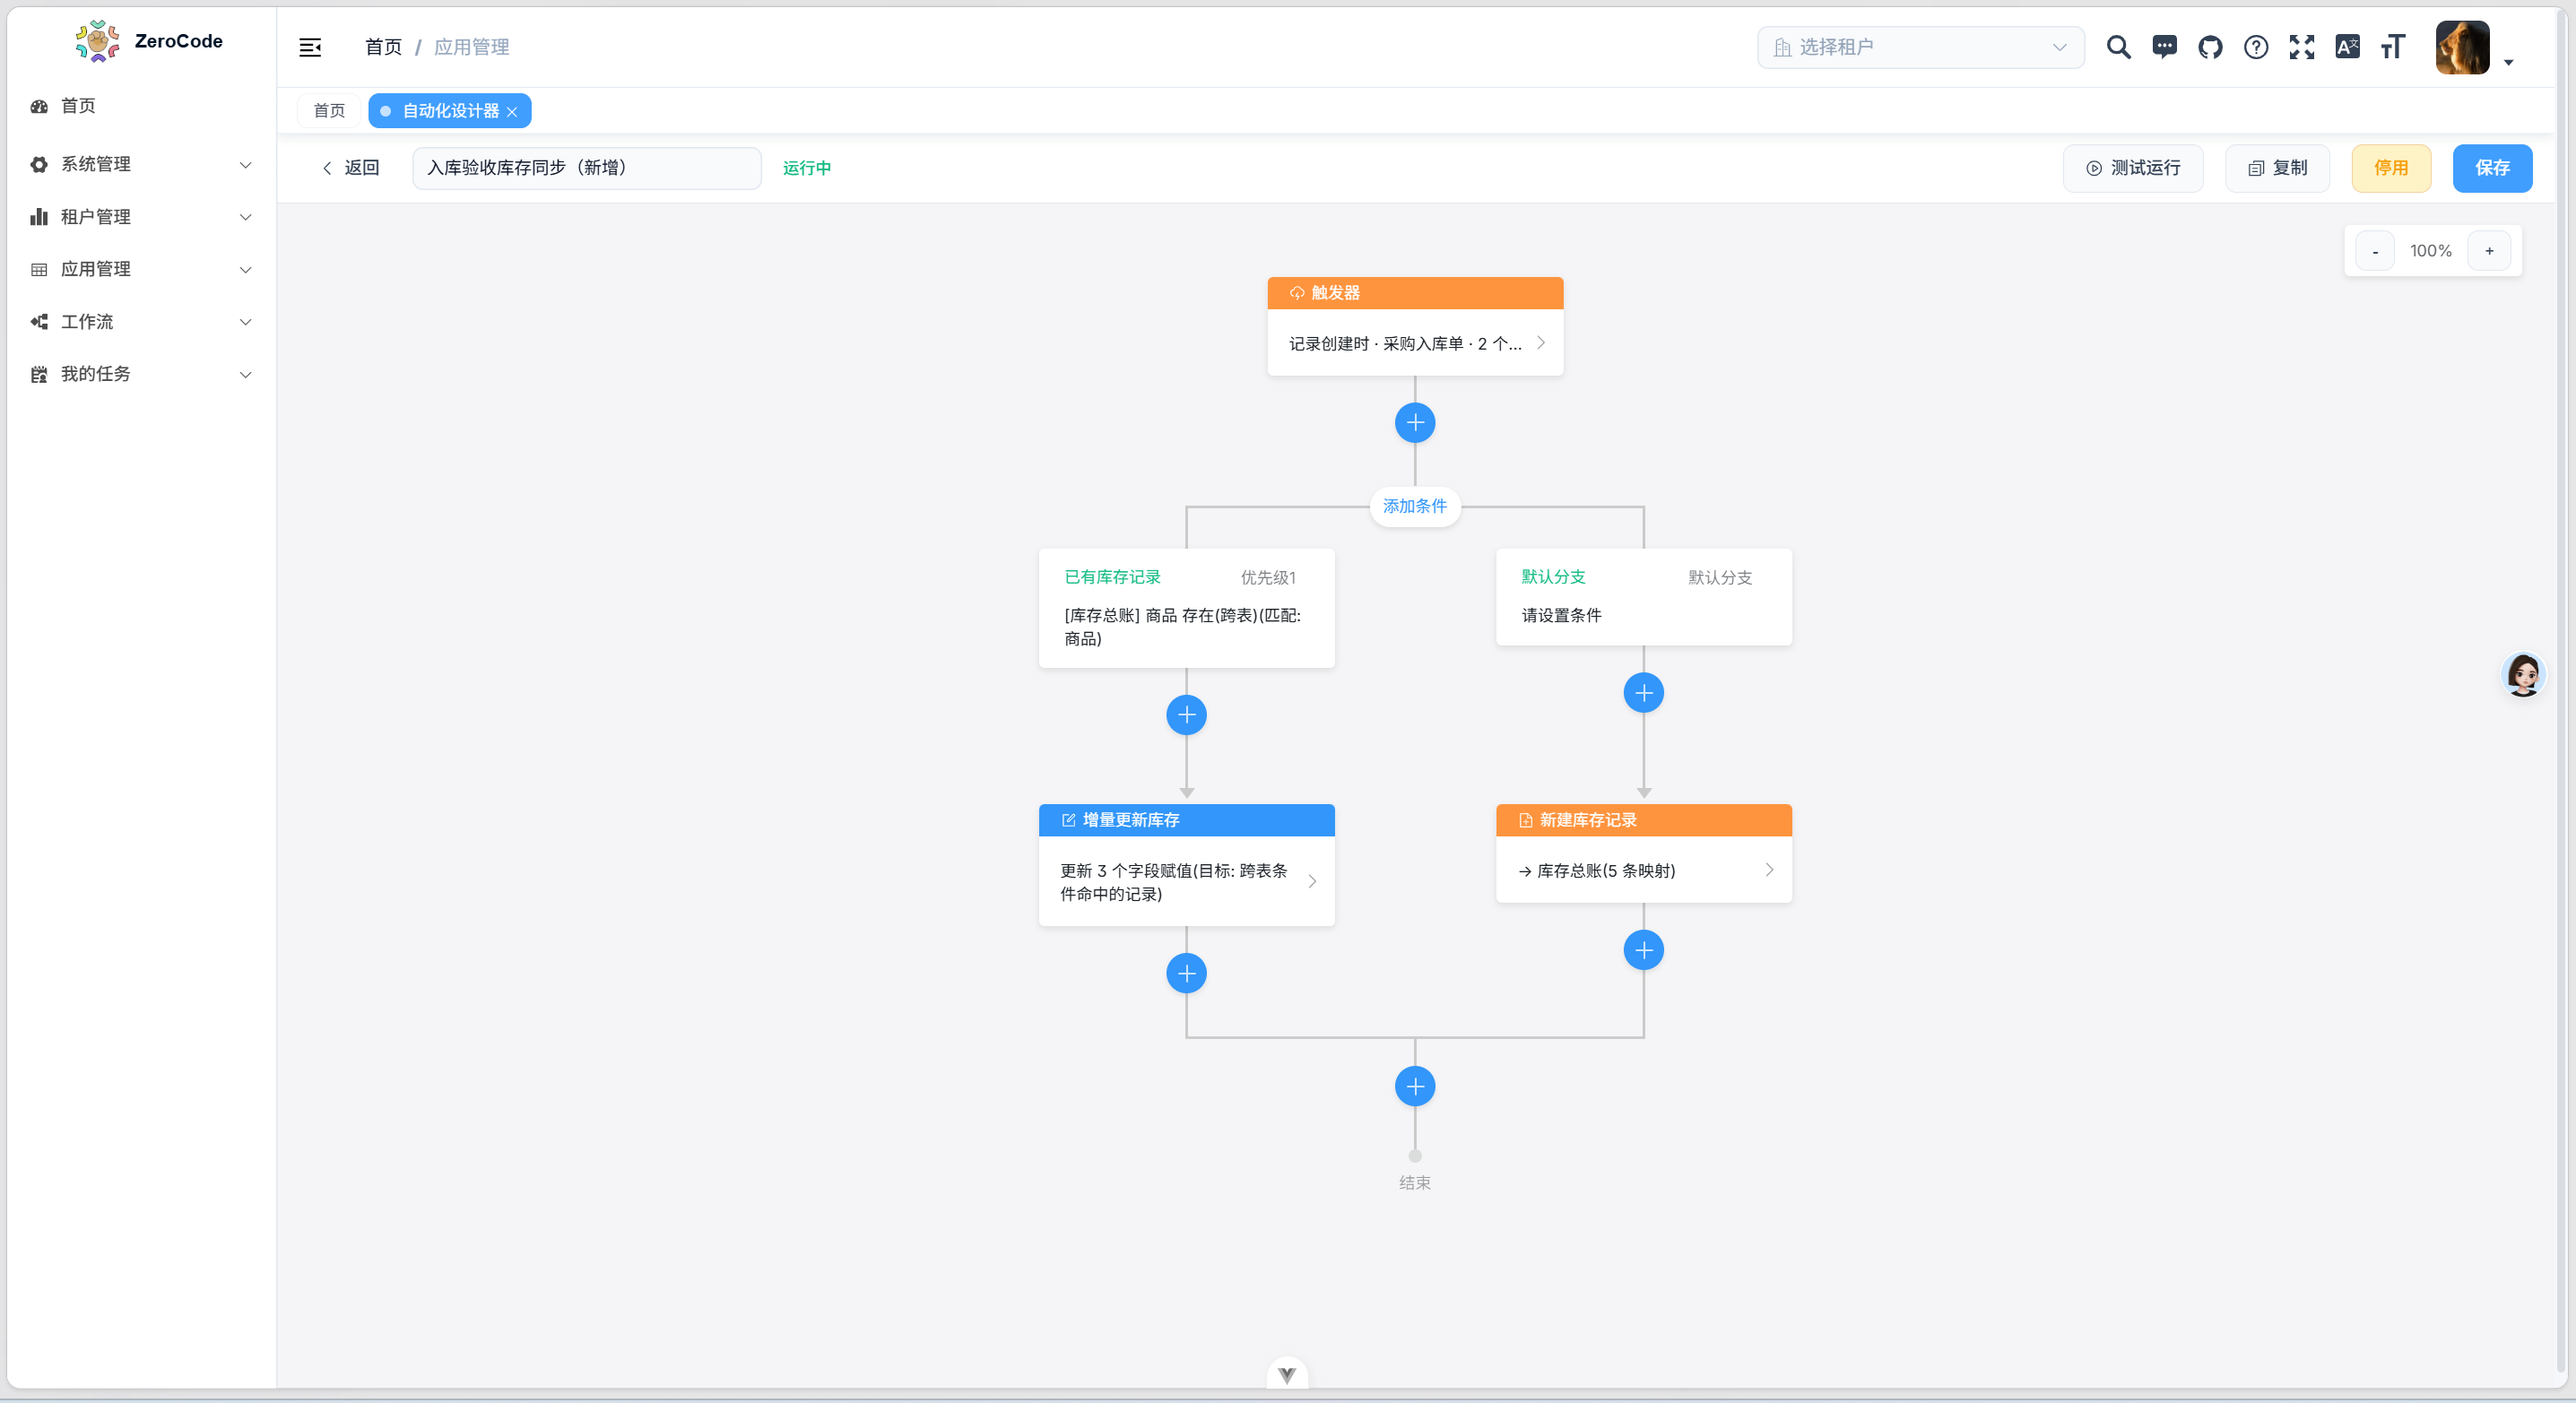Add node plus below 增量更新库存

point(1186,973)
